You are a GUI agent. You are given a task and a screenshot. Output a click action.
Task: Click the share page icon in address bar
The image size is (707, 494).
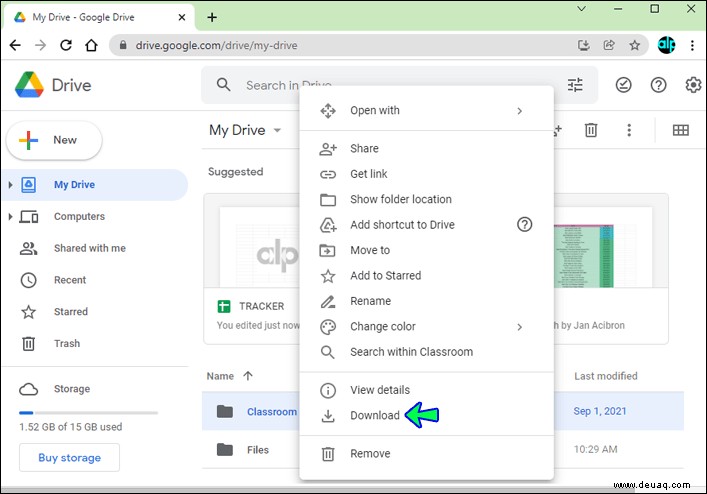(609, 45)
